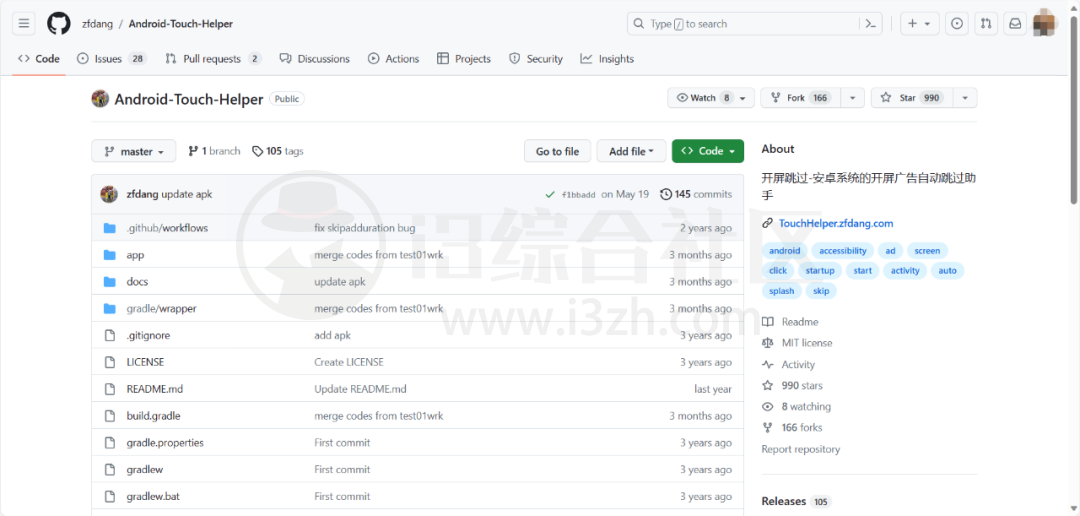
Task: Open the 'fix skipadduration bug' commit message
Action: click(365, 228)
